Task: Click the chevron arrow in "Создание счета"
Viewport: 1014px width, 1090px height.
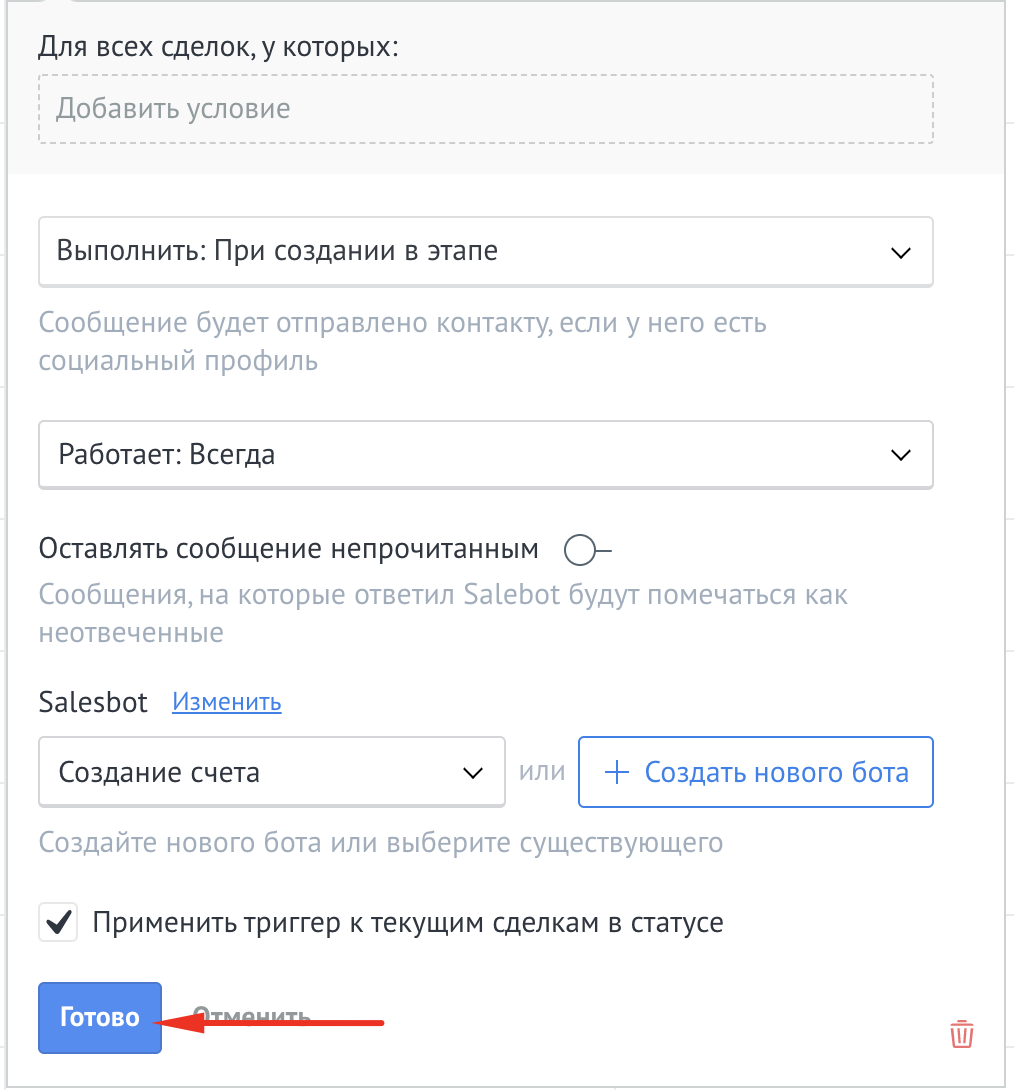Action: tap(472, 772)
